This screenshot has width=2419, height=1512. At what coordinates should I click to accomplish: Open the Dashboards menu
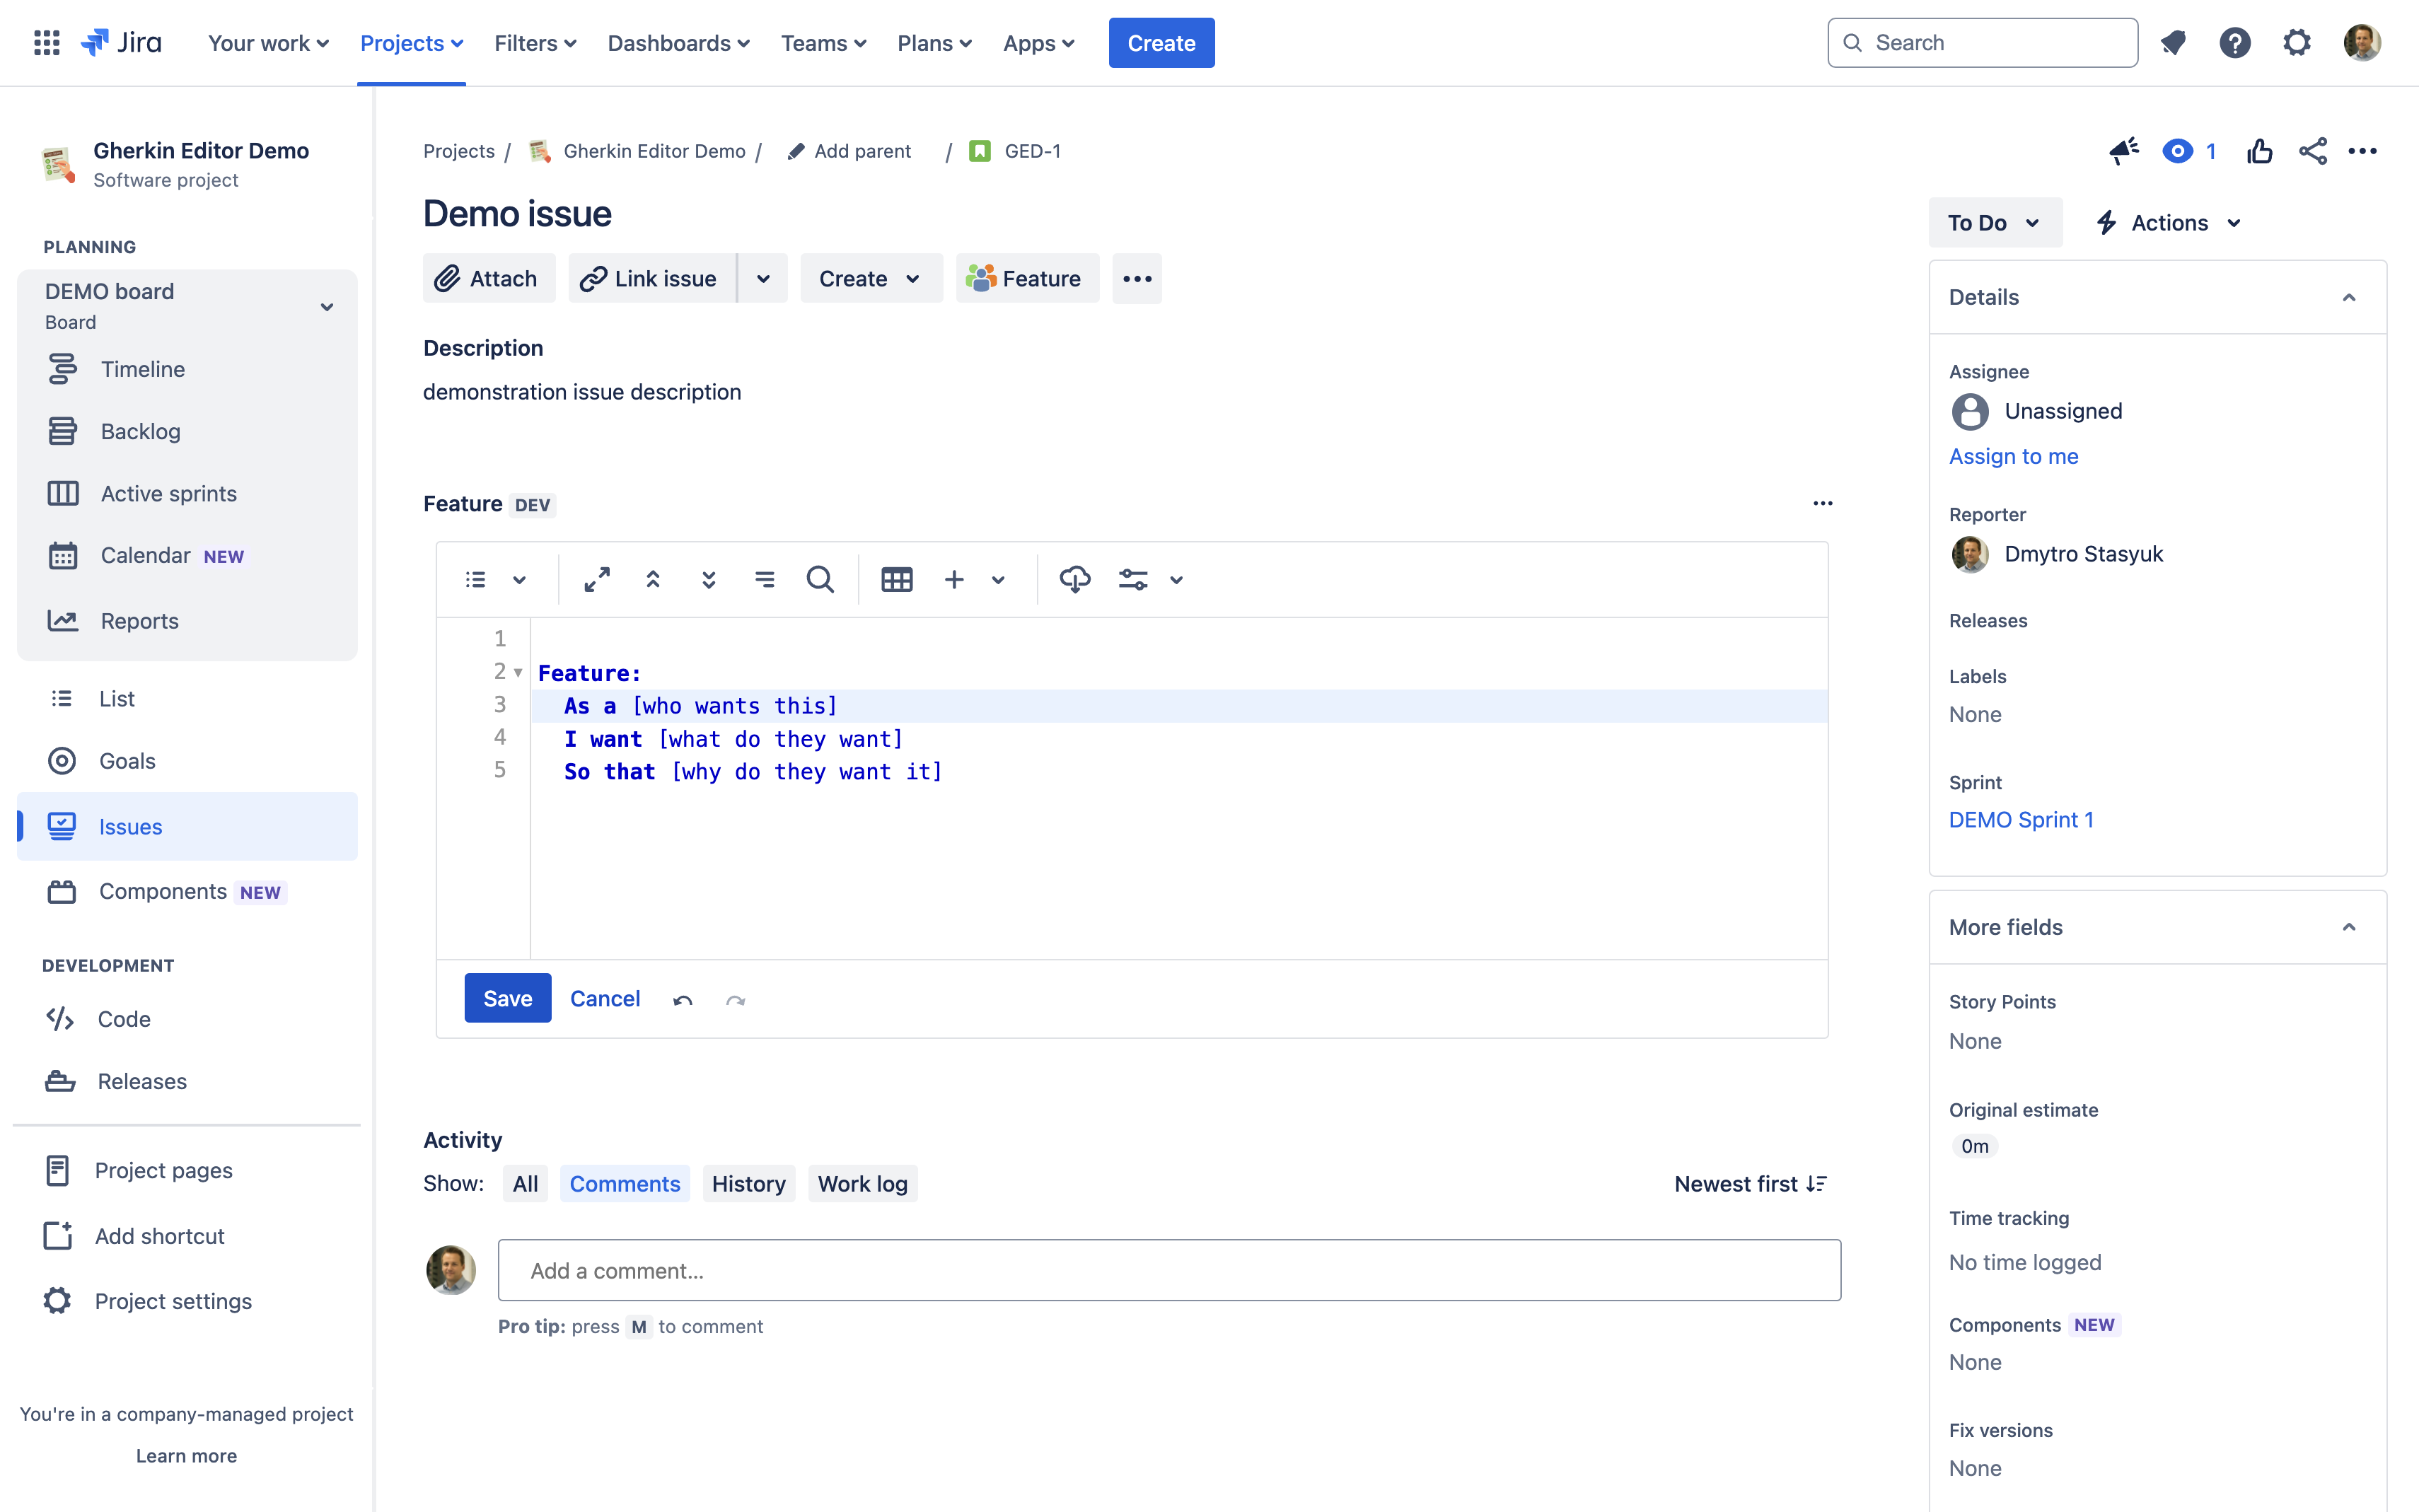(x=678, y=43)
